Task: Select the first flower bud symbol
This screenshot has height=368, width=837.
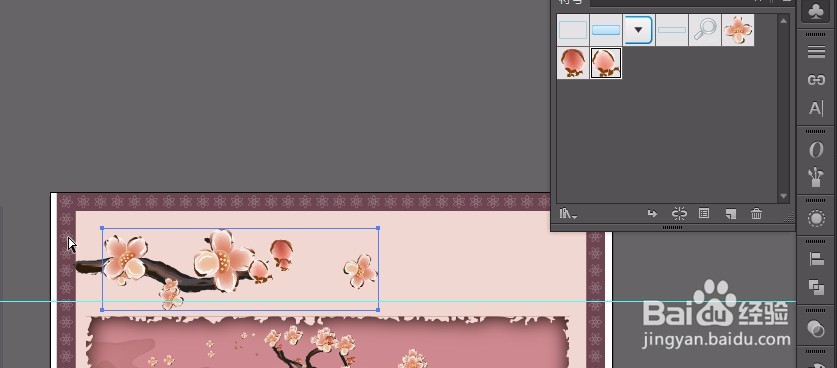Action: click(x=573, y=63)
